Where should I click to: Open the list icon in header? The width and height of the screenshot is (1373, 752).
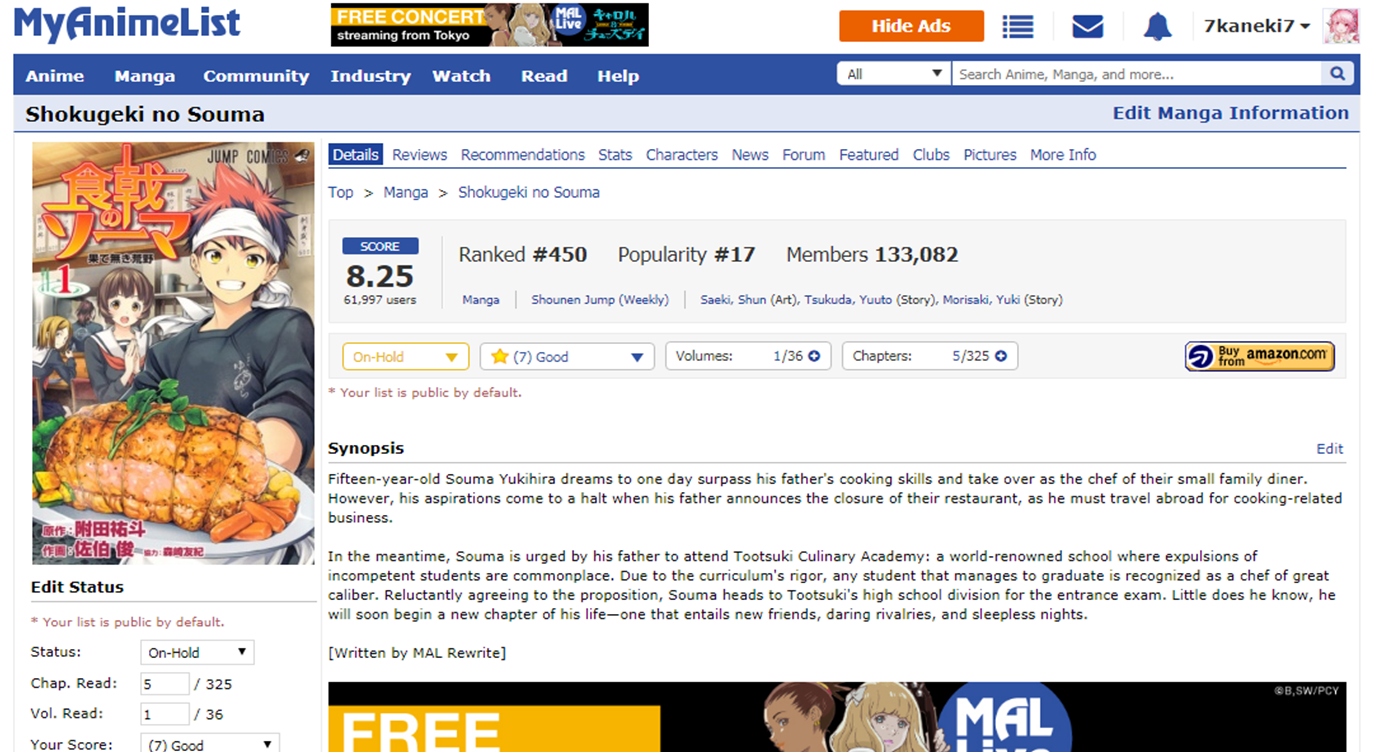pyautogui.click(x=1017, y=27)
